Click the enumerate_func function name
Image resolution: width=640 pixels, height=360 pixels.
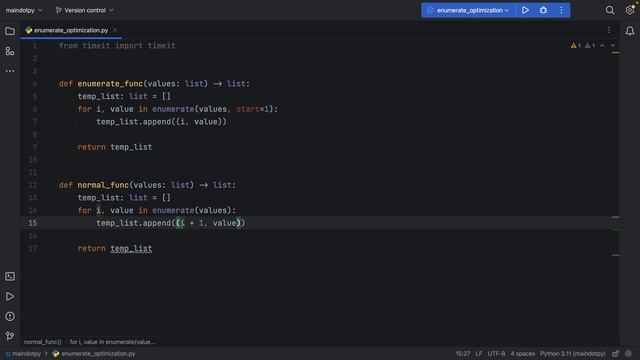[x=110, y=84]
